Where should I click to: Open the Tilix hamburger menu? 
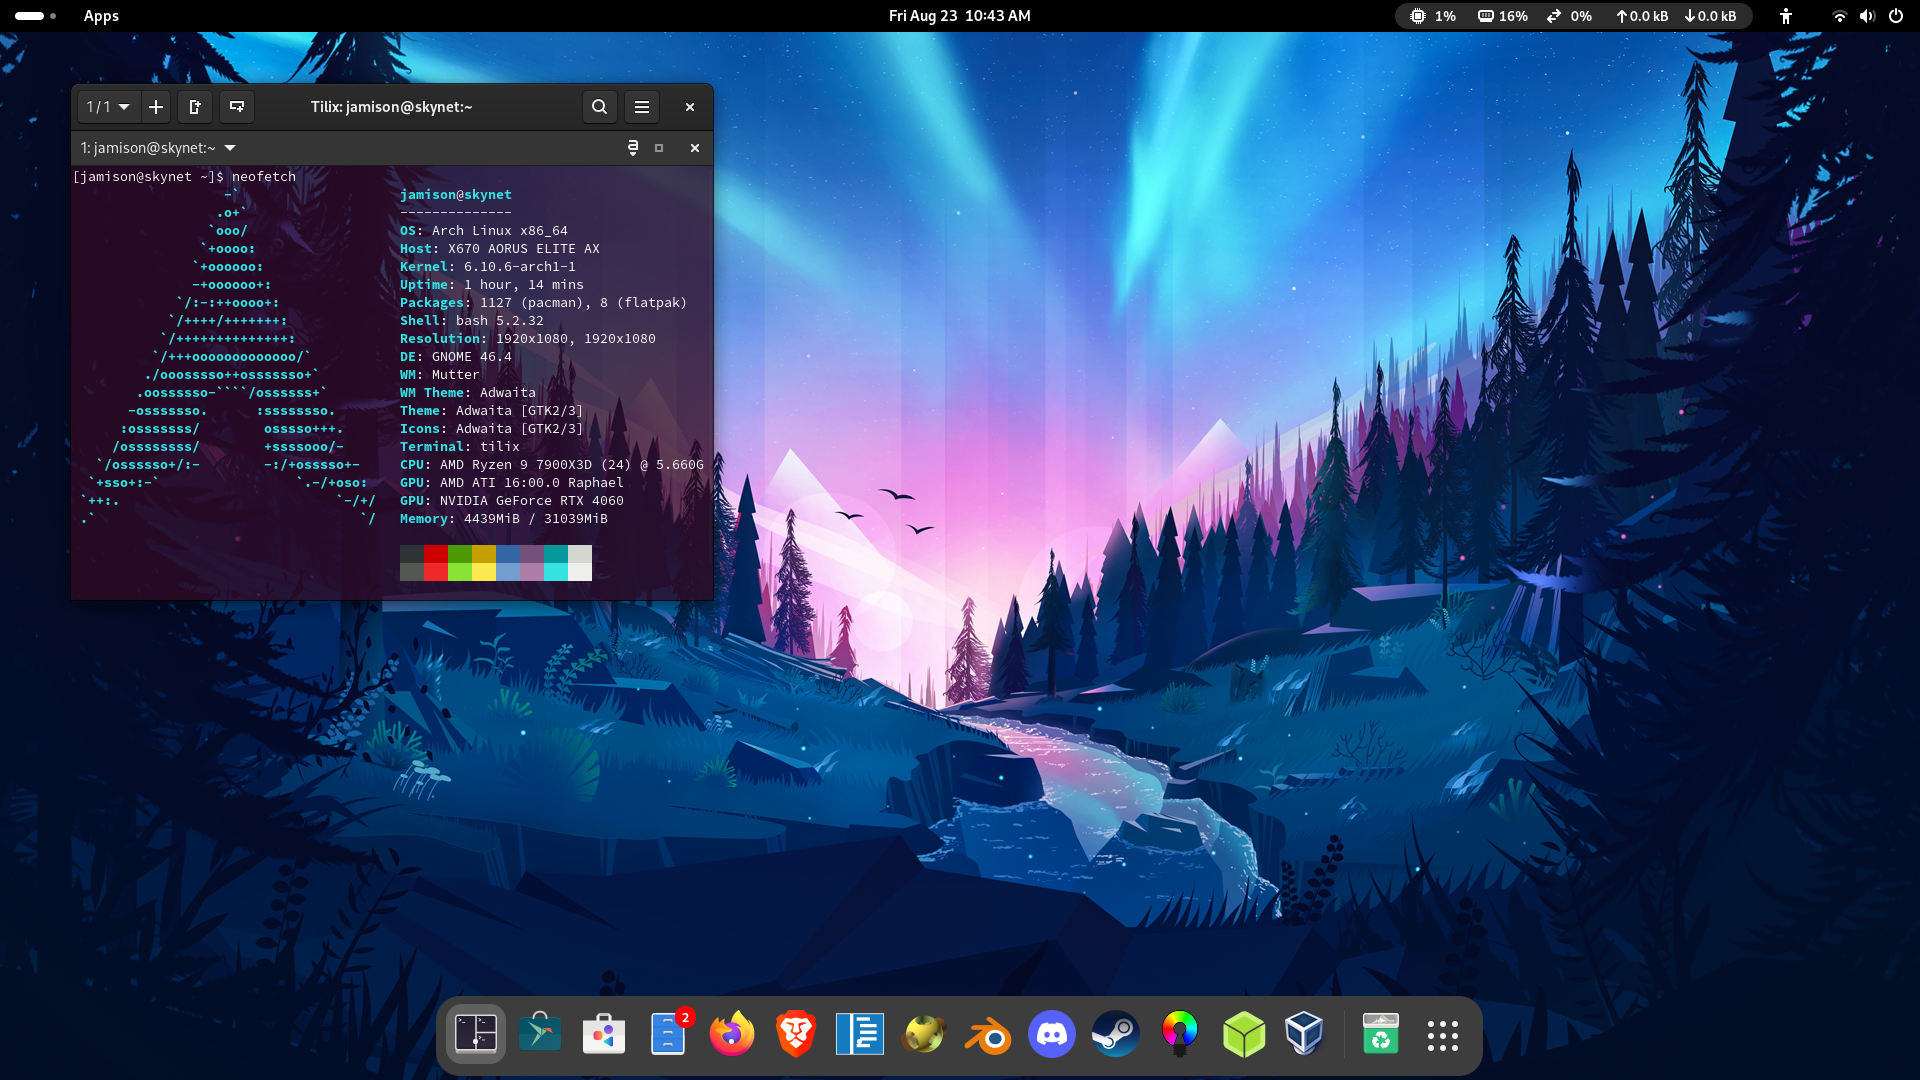(642, 107)
